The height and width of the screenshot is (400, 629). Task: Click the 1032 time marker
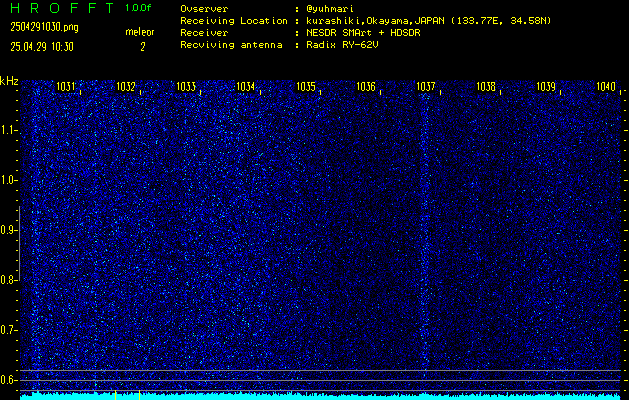coord(126,87)
